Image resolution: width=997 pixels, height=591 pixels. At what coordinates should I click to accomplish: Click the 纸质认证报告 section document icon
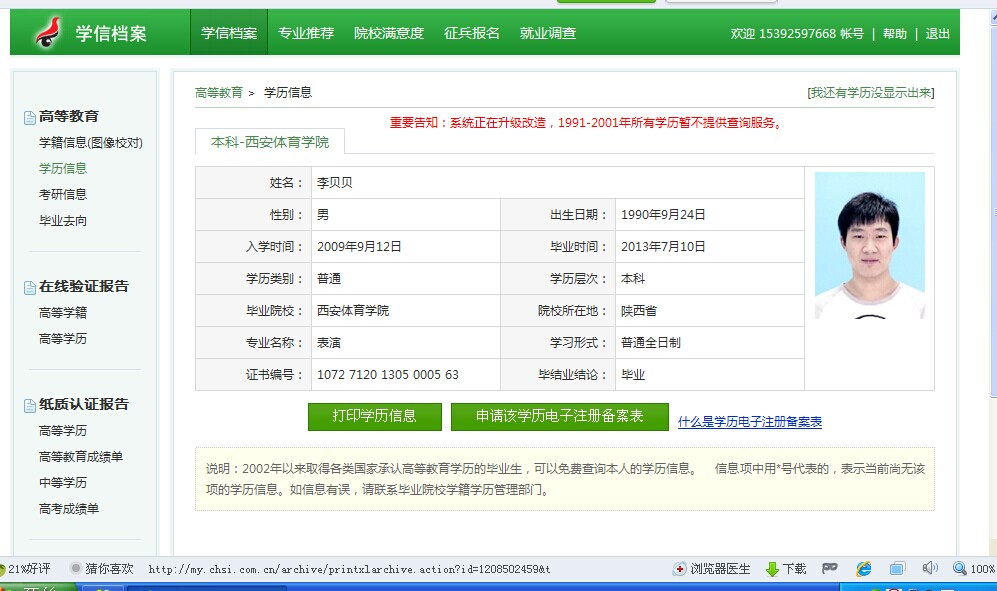coord(29,405)
